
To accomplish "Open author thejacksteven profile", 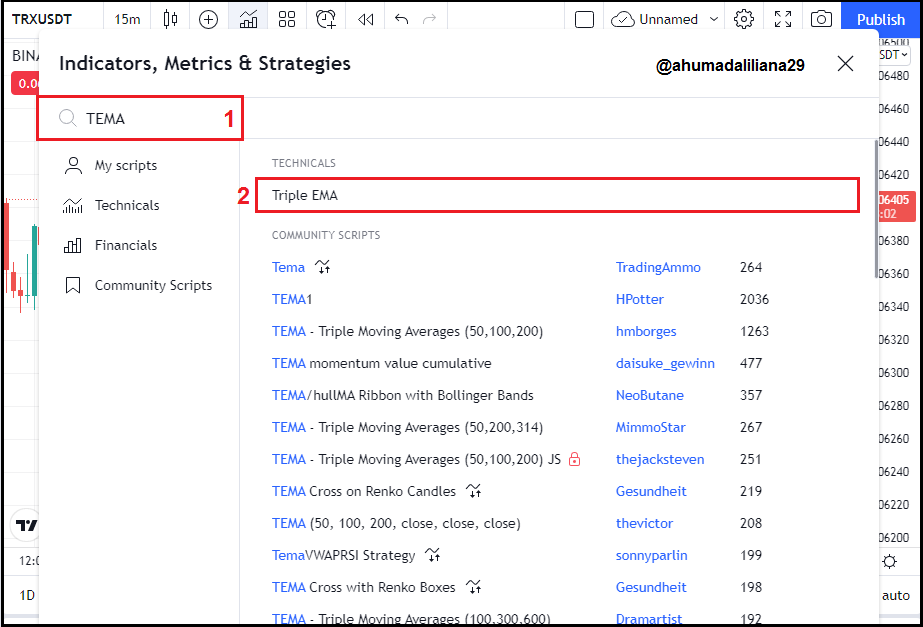I will click(x=660, y=459).
